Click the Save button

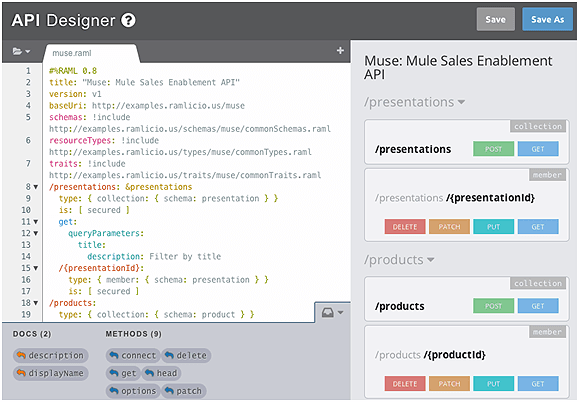495,19
